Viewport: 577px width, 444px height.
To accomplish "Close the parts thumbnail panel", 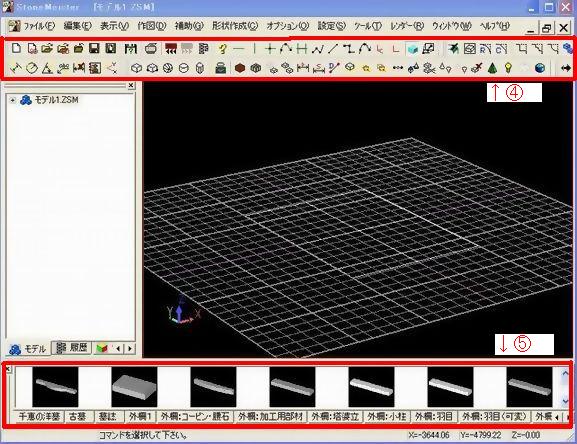I will (x=9, y=369).
